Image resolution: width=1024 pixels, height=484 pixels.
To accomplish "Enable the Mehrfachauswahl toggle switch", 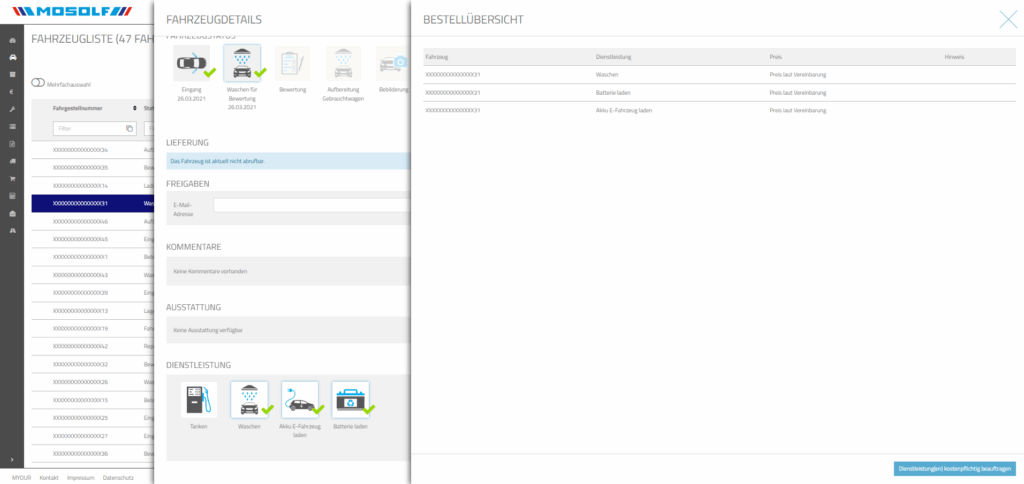I will coord(39,83).
